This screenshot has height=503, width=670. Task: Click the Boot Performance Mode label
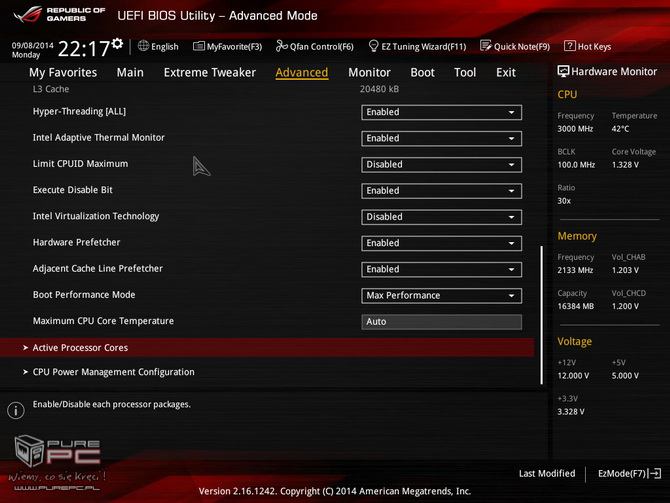[x=84, y=295]
